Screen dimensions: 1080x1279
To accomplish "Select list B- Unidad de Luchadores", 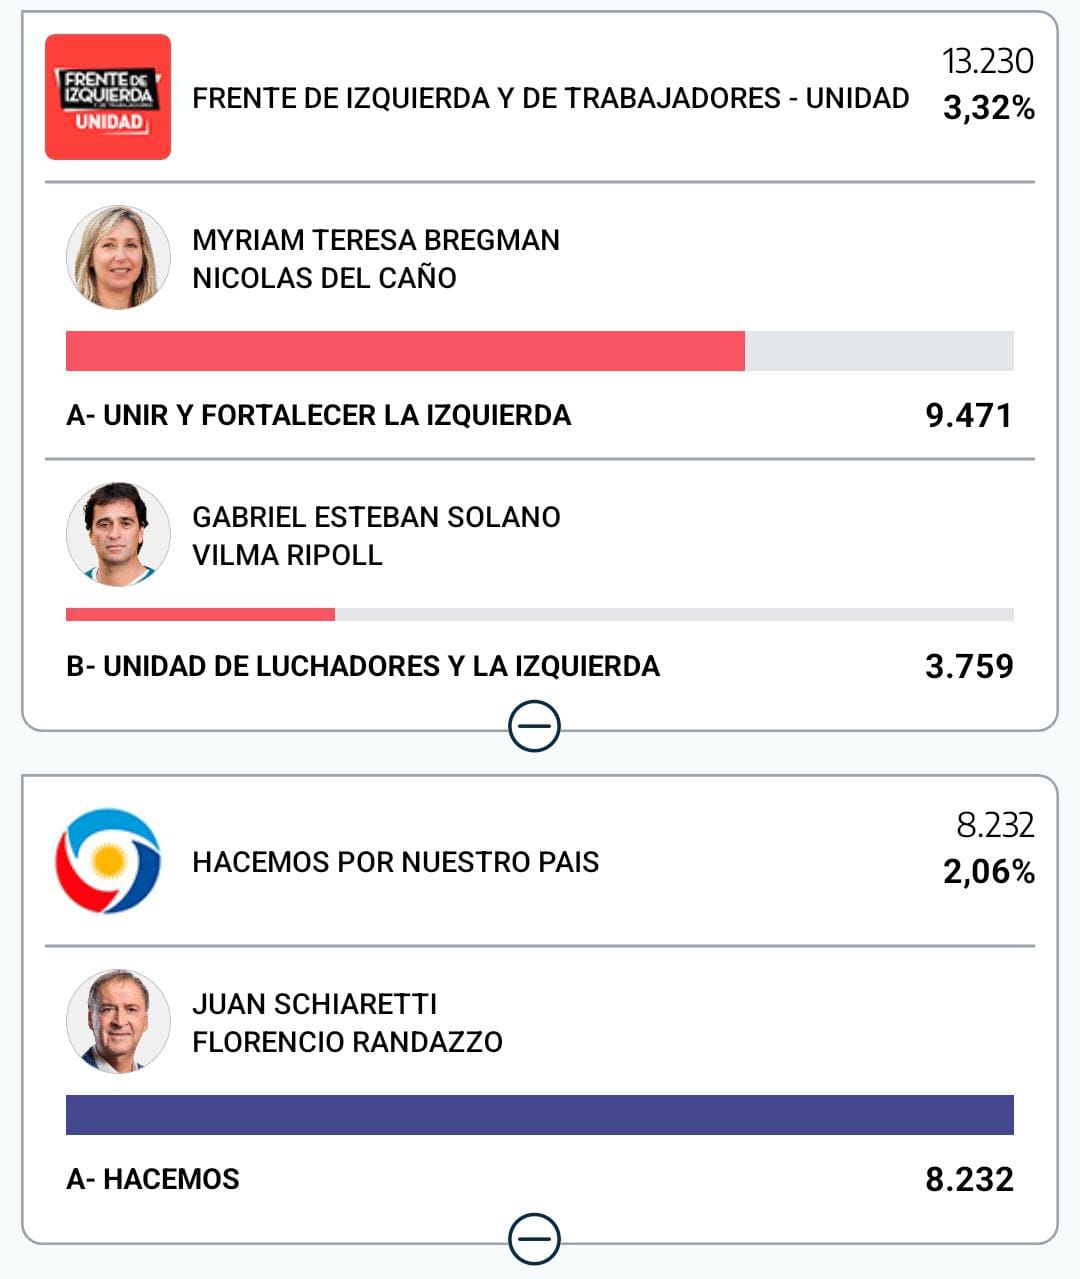I will pyautogui.click(x=362, y=666).
